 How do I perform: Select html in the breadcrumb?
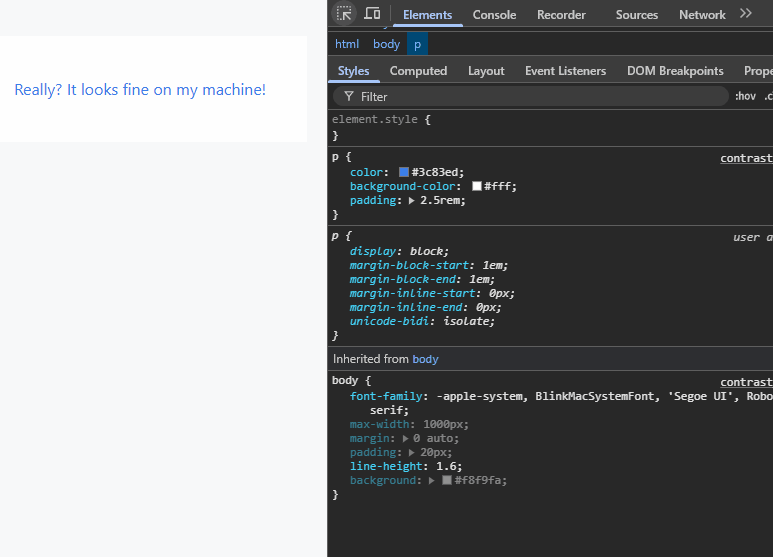[347, 44]
